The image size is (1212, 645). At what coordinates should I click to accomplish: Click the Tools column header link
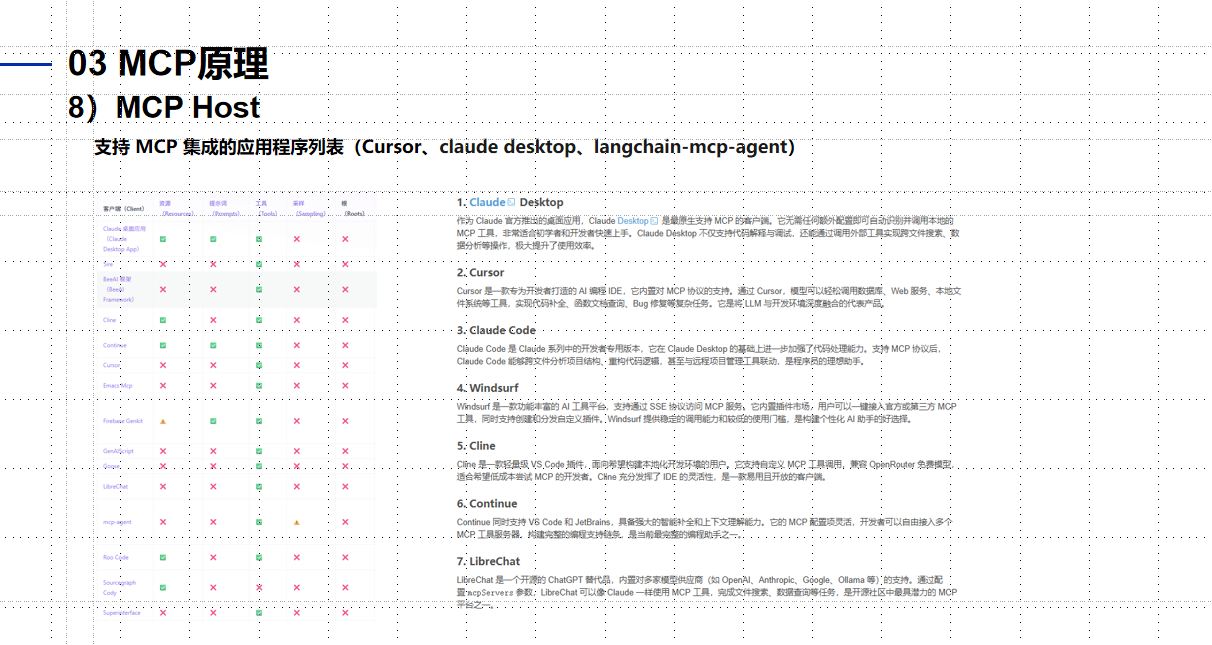click(x=266, y=208)
